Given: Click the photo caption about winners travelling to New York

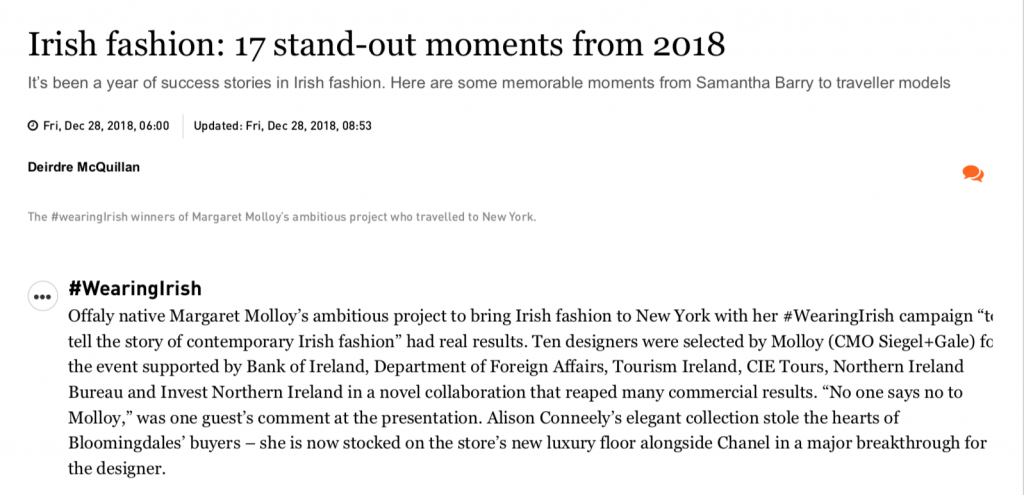Looking at the screenshot, I should coord(282,216).
